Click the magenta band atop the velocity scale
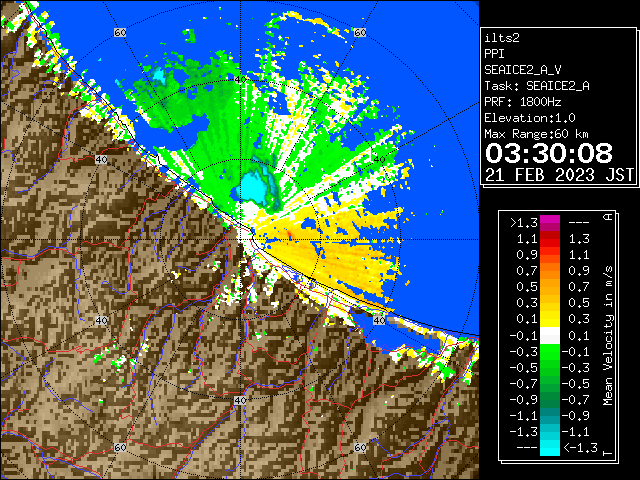This screenshot has height=480, width=640. [550, 223]
